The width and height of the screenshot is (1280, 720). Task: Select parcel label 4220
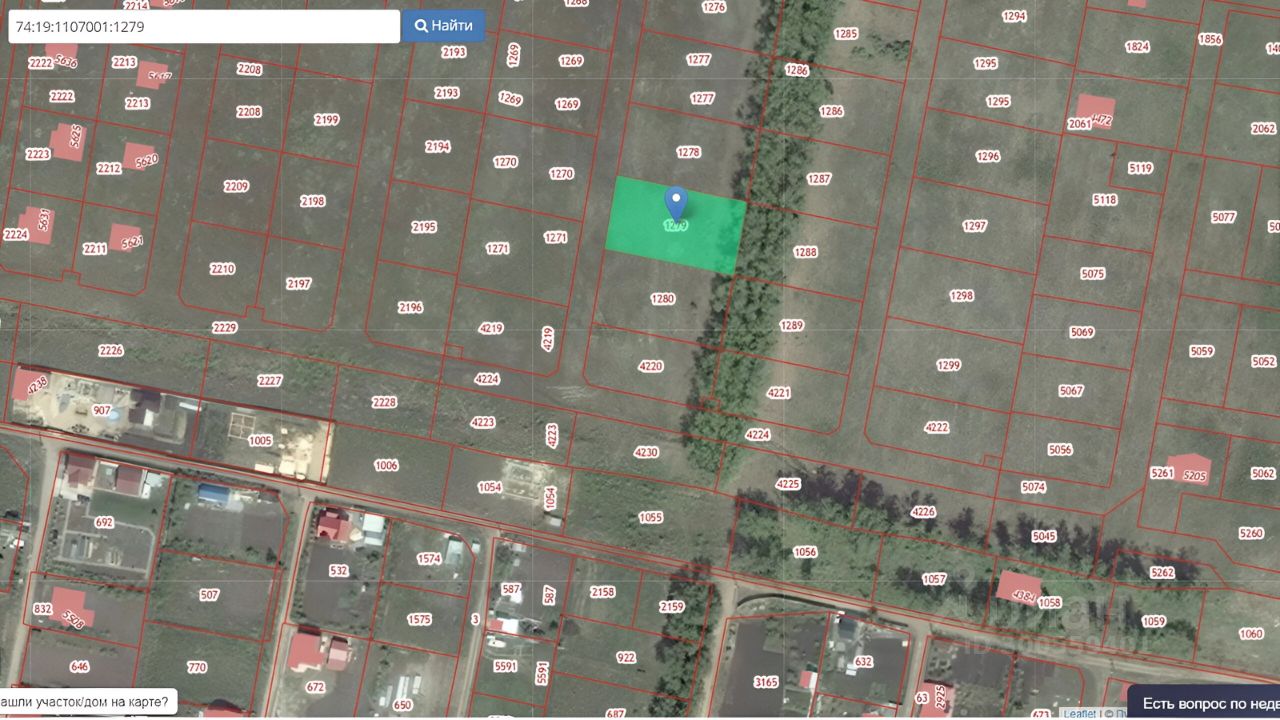(650, 366)
